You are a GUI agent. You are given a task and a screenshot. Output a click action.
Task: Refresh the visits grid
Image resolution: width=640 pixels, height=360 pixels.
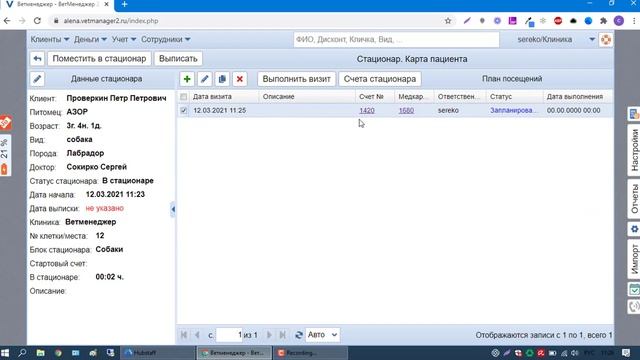coord(299,335)
